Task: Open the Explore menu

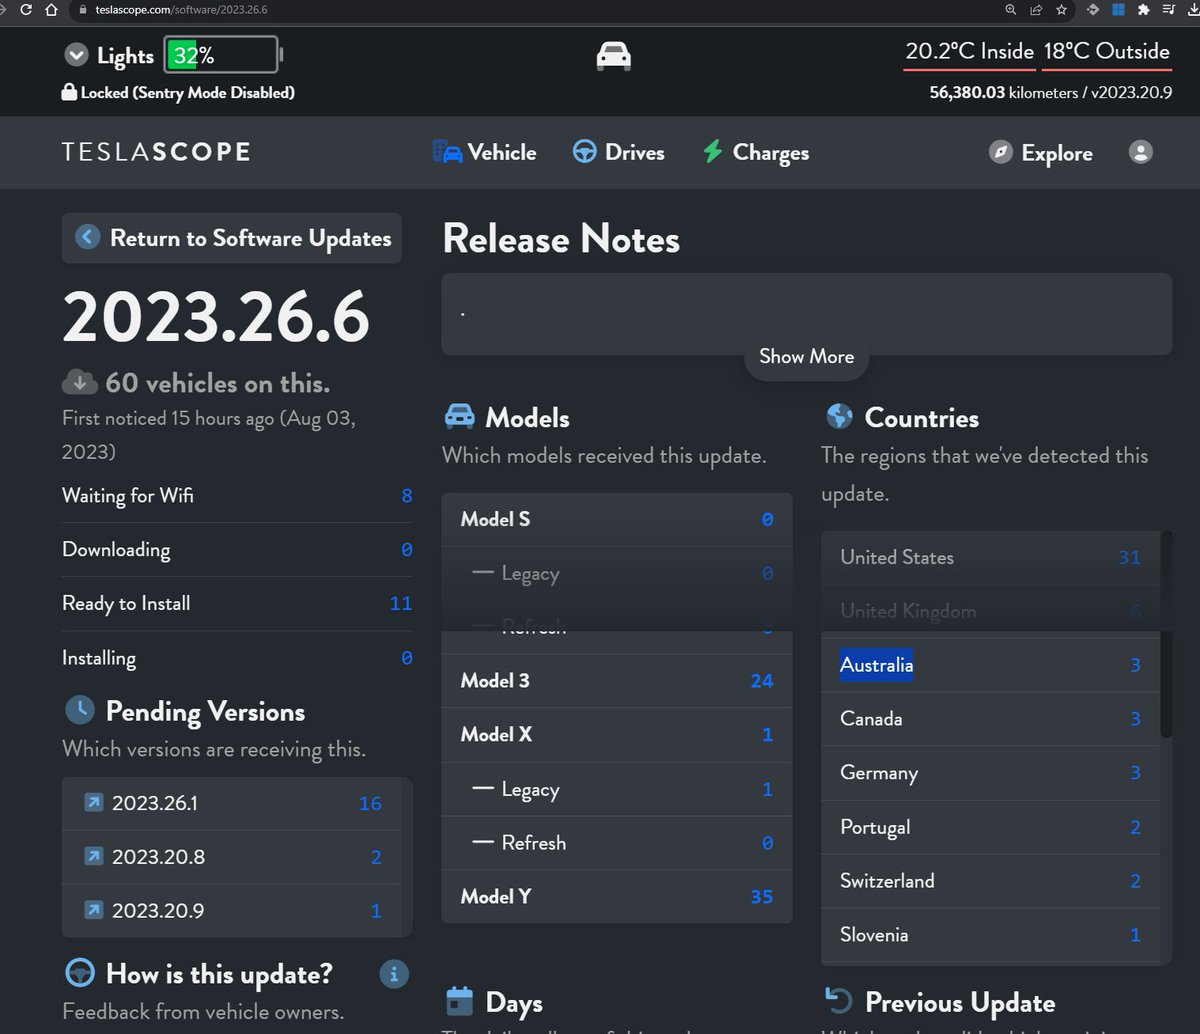Action: [x=1040, y=152]
